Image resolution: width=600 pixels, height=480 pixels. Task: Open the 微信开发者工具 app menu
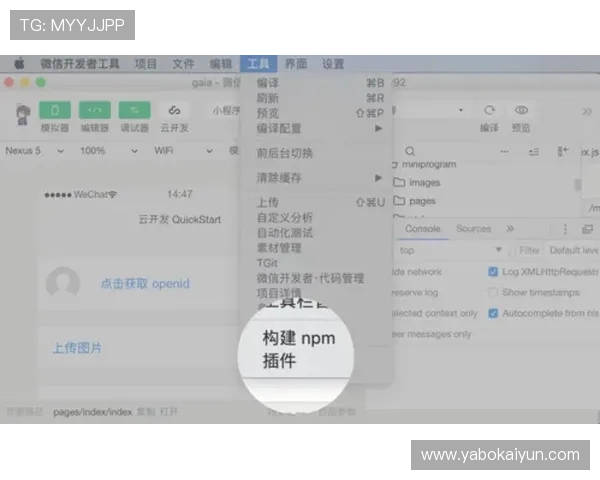click(80, 64)
